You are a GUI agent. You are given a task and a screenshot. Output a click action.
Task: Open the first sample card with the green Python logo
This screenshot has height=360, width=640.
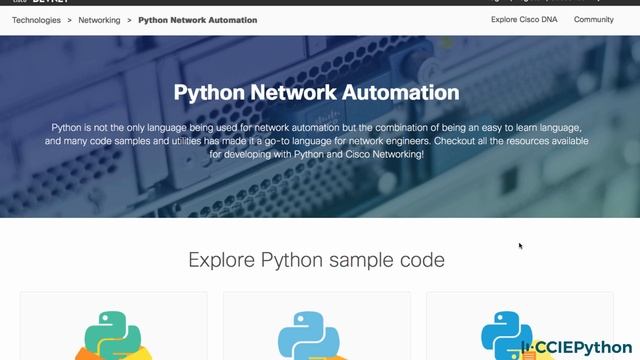[x=114, y=326]
